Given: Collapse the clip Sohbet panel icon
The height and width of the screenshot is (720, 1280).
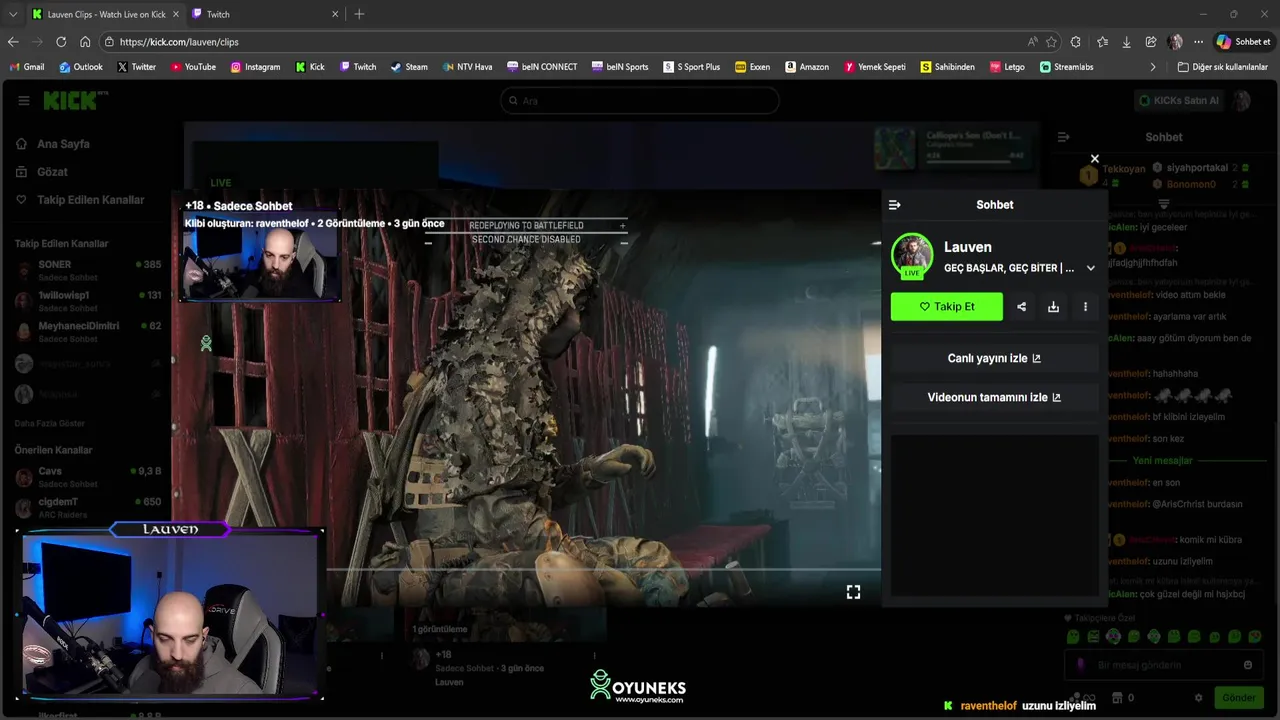Looking at the screenshot, I should click(895, 205).
